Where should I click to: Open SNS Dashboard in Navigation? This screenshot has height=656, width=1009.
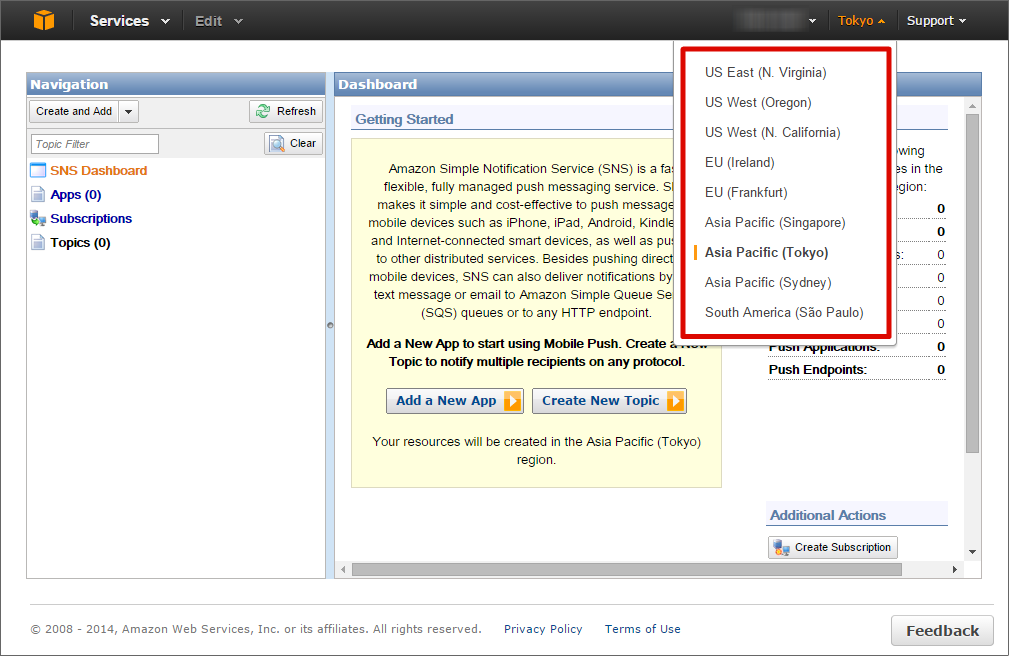coord(98,171)
